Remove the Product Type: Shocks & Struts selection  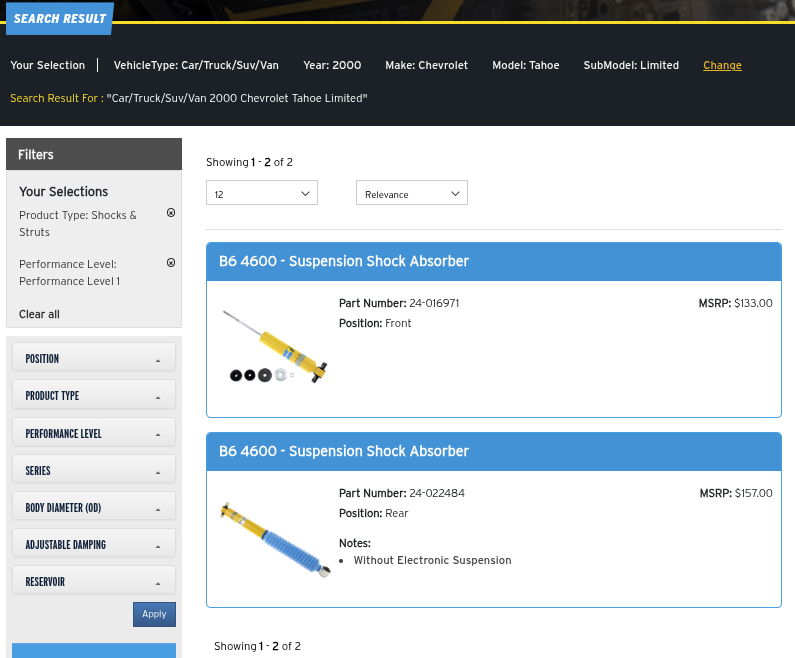(x=171, y=213)
